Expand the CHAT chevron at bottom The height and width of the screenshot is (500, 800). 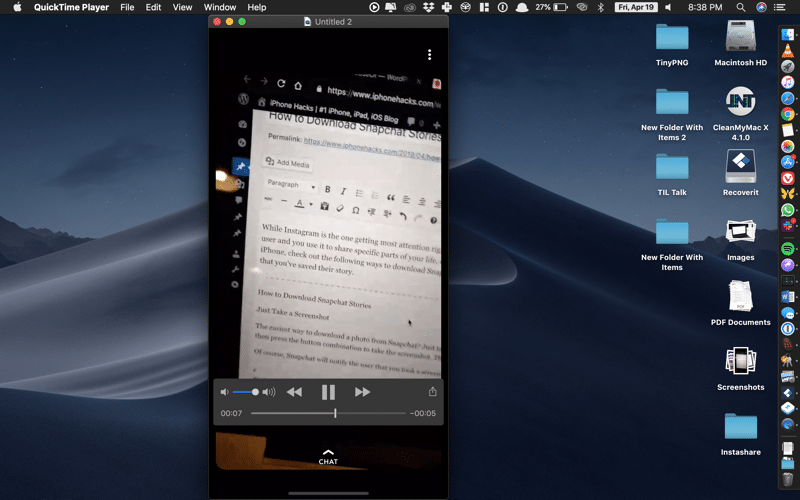pos(328,454)
